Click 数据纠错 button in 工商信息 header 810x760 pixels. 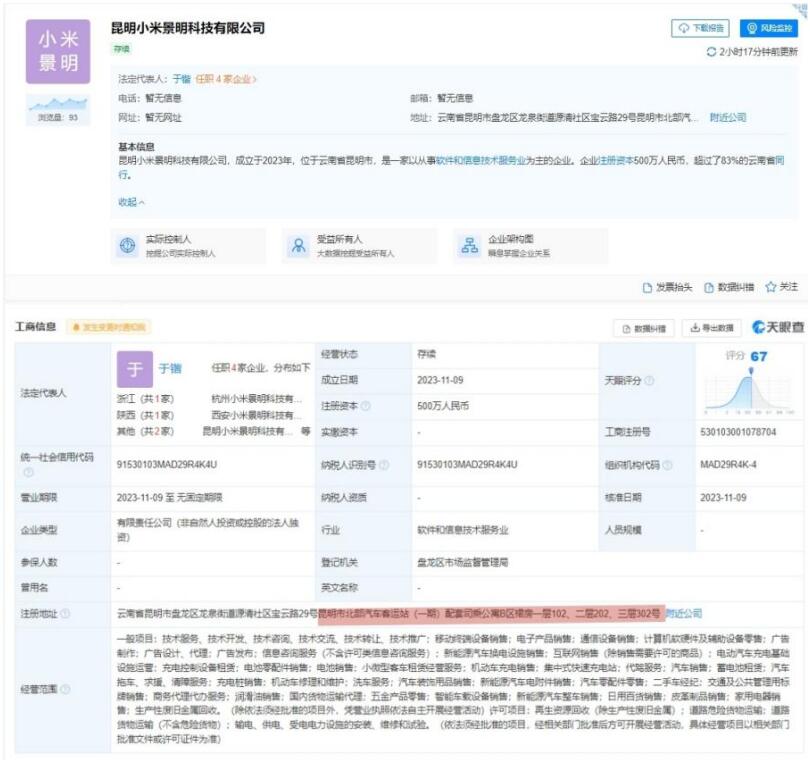point(642,327)
